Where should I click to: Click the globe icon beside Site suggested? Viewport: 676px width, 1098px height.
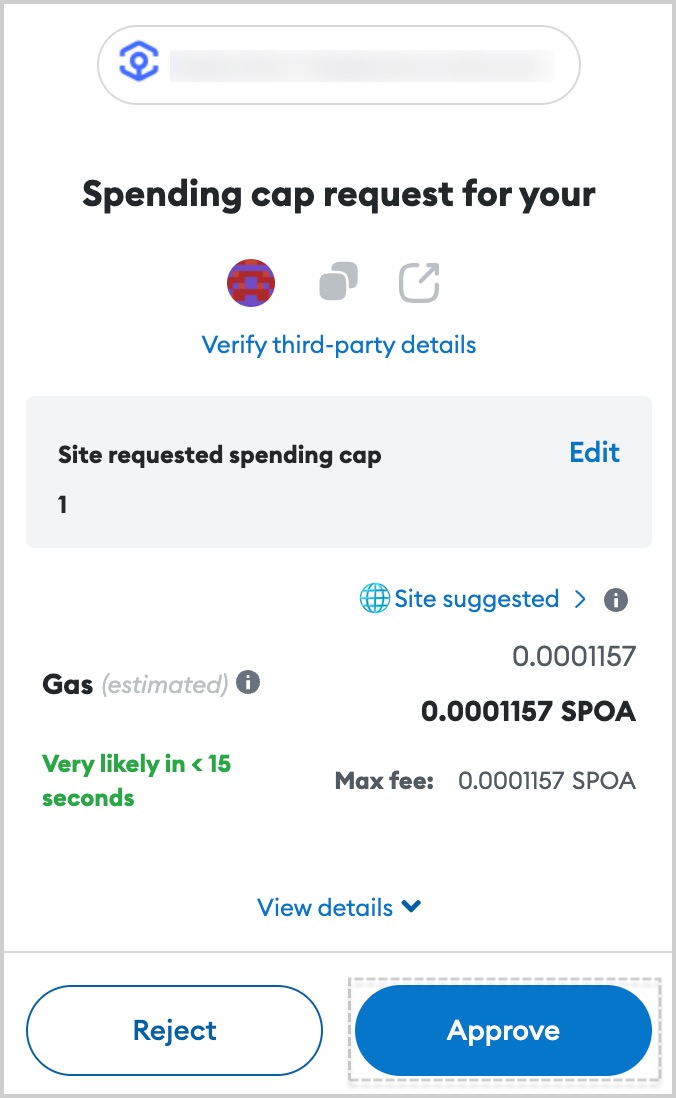click(375, 598)
